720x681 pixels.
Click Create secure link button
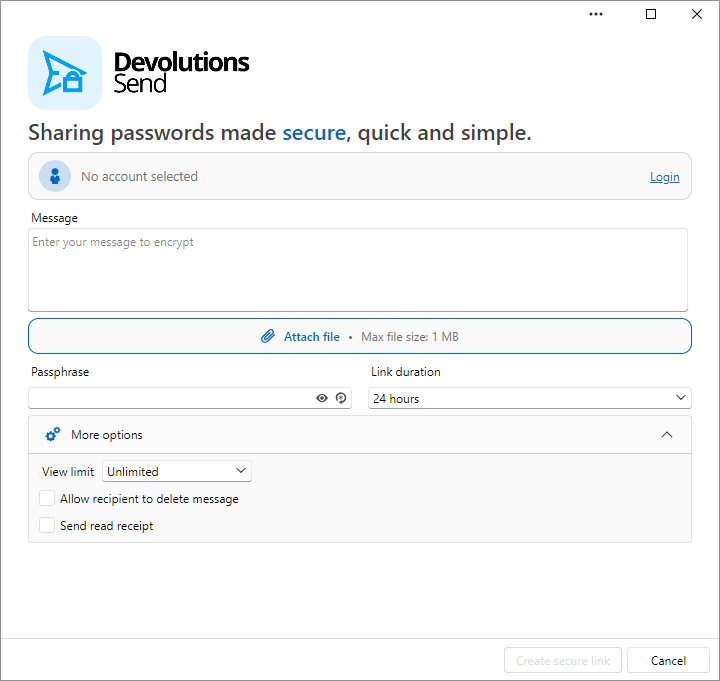click(562, 660)
